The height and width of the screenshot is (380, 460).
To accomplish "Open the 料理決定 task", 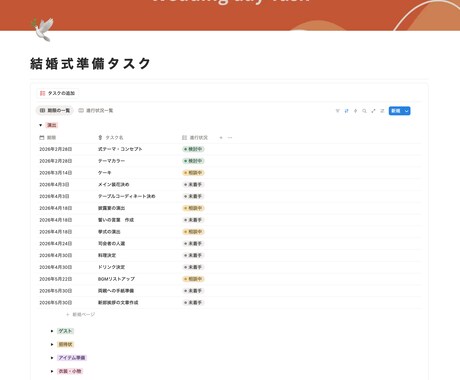I will [x=107, y=255].
